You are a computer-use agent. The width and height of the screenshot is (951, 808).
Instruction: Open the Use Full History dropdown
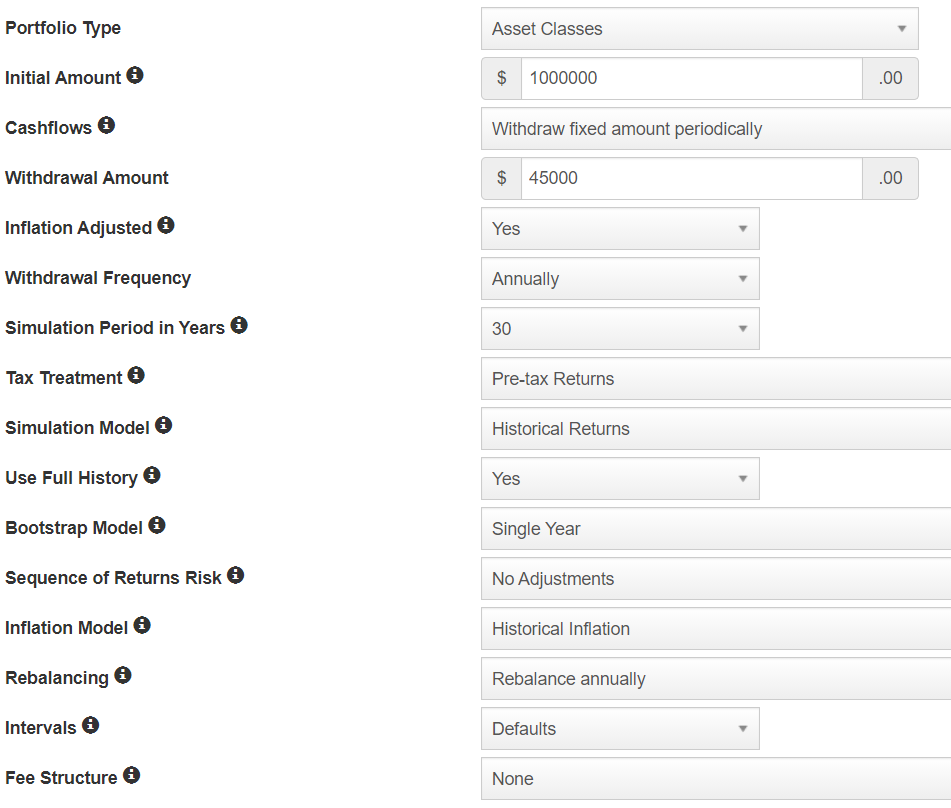pos(620,479)
